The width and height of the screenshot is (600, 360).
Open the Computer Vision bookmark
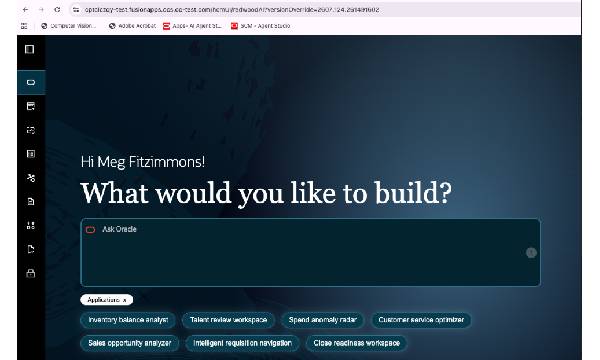pyautogui.click(x=69, y=26)
